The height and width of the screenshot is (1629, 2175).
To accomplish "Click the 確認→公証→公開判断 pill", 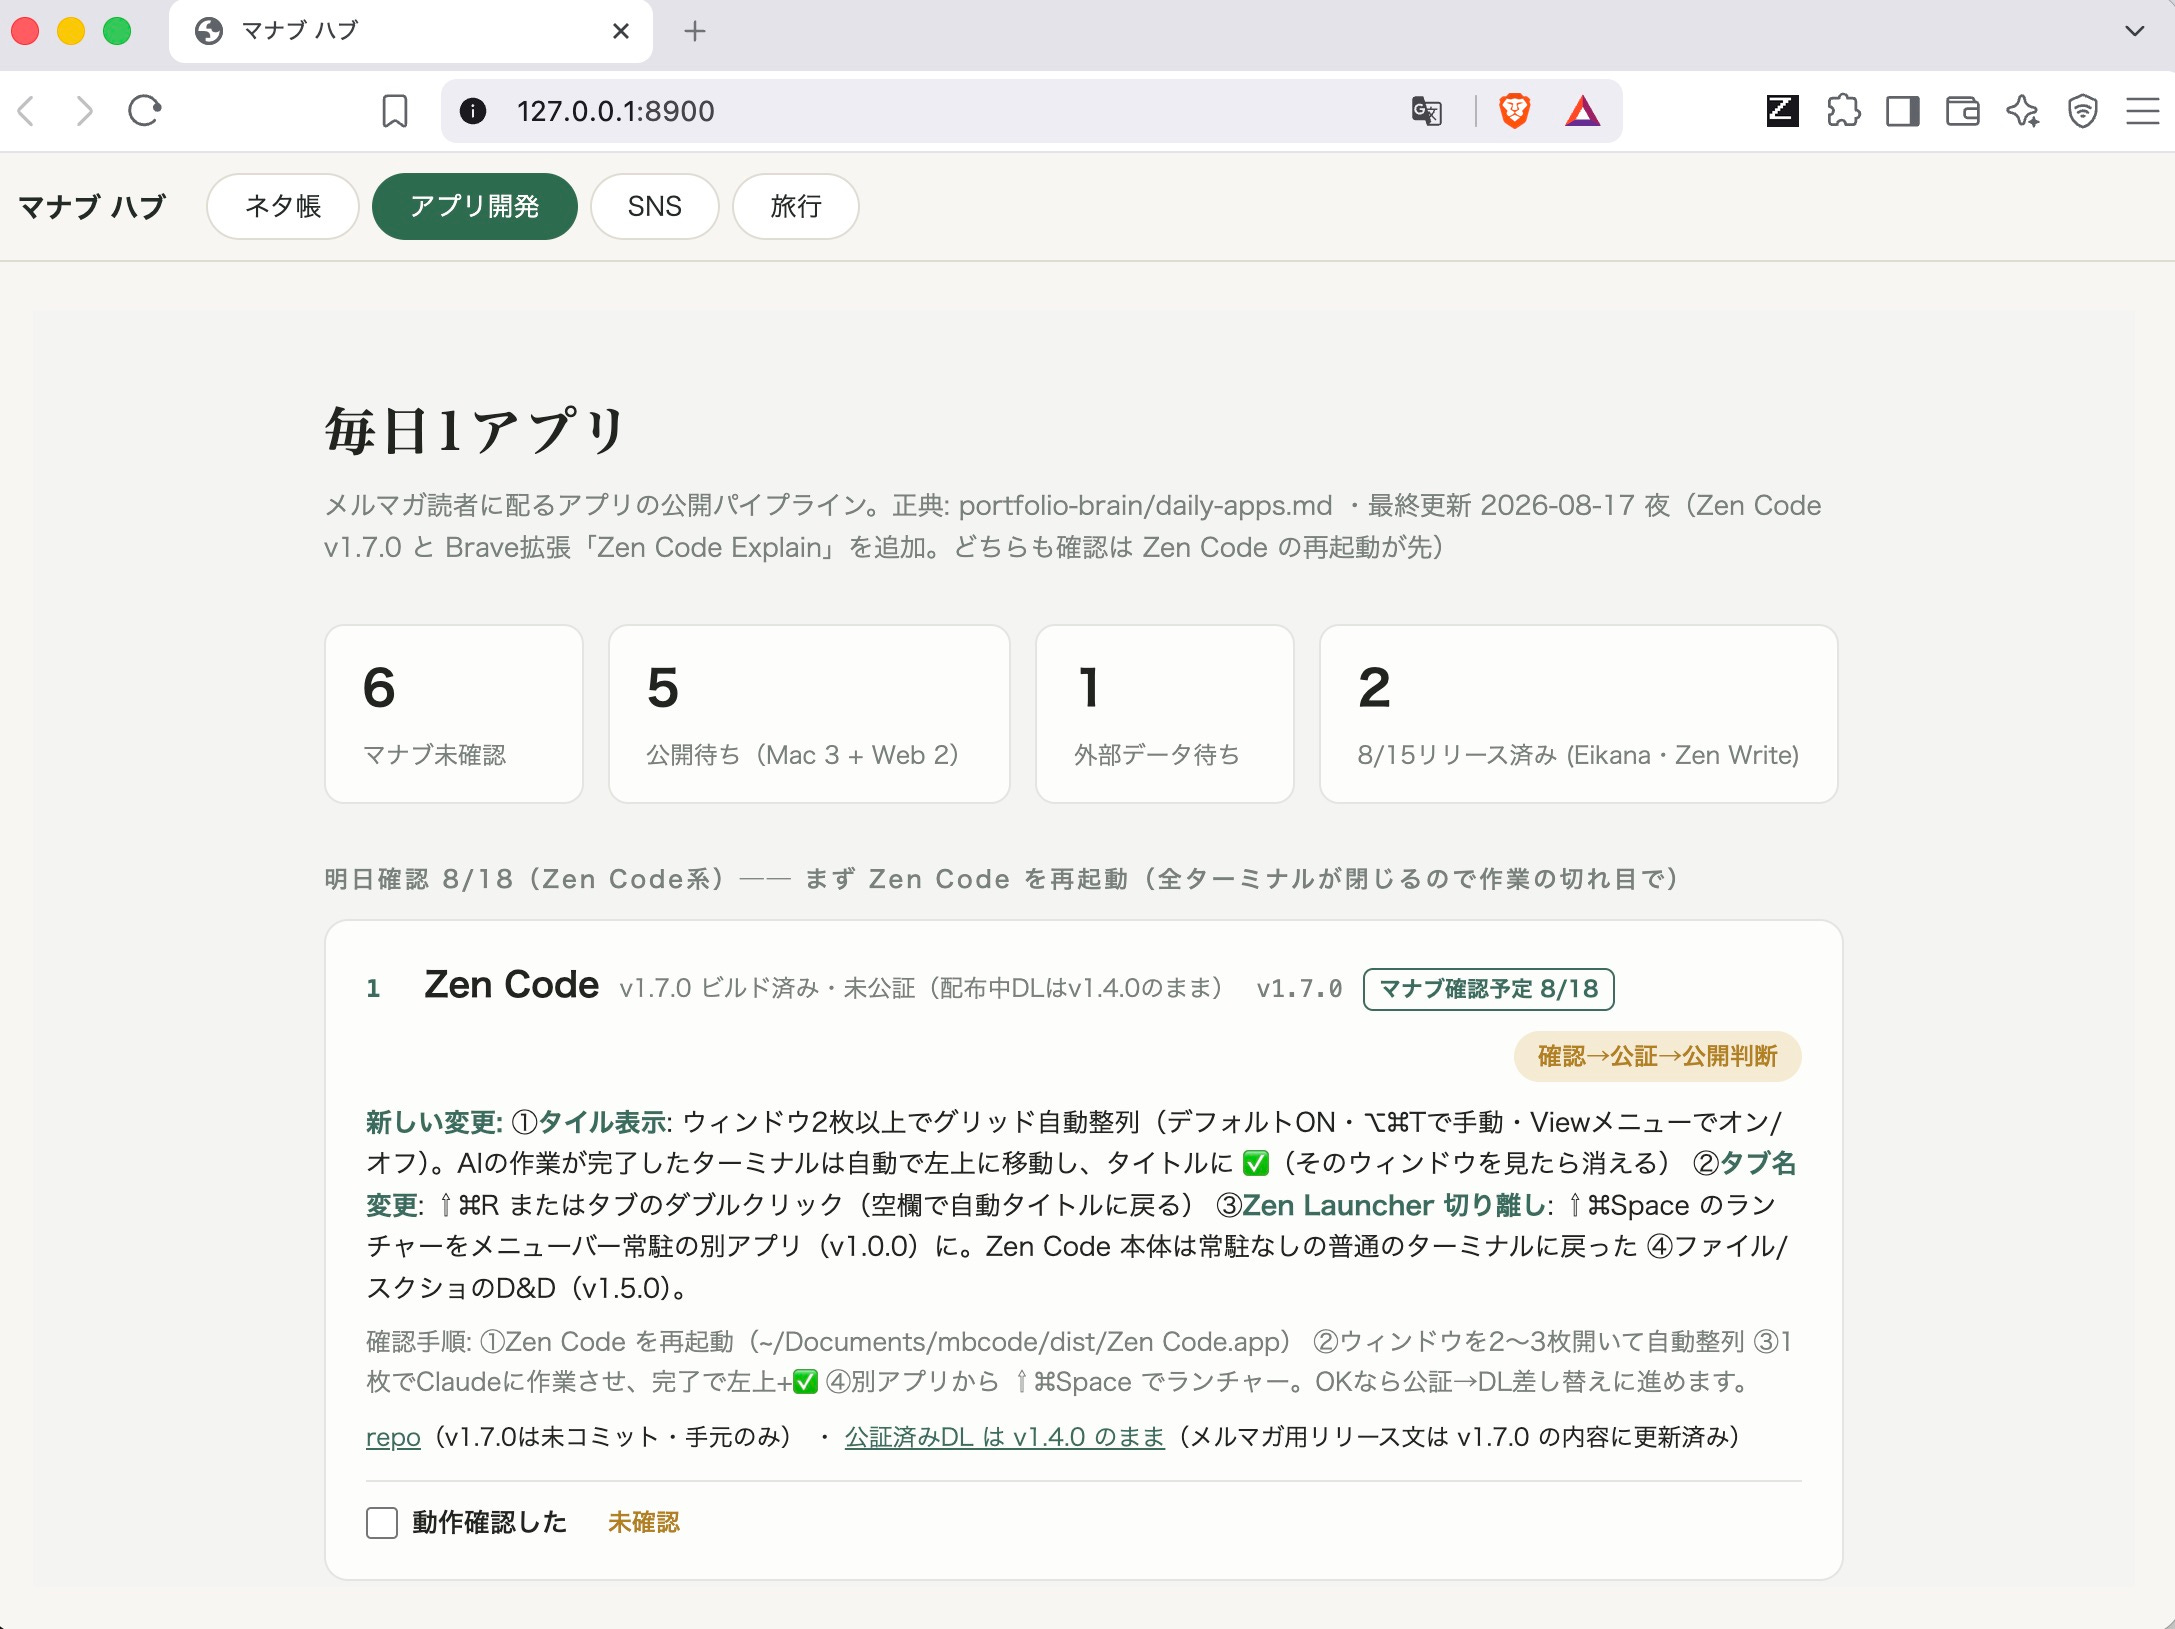I will click(1658, 1057).
